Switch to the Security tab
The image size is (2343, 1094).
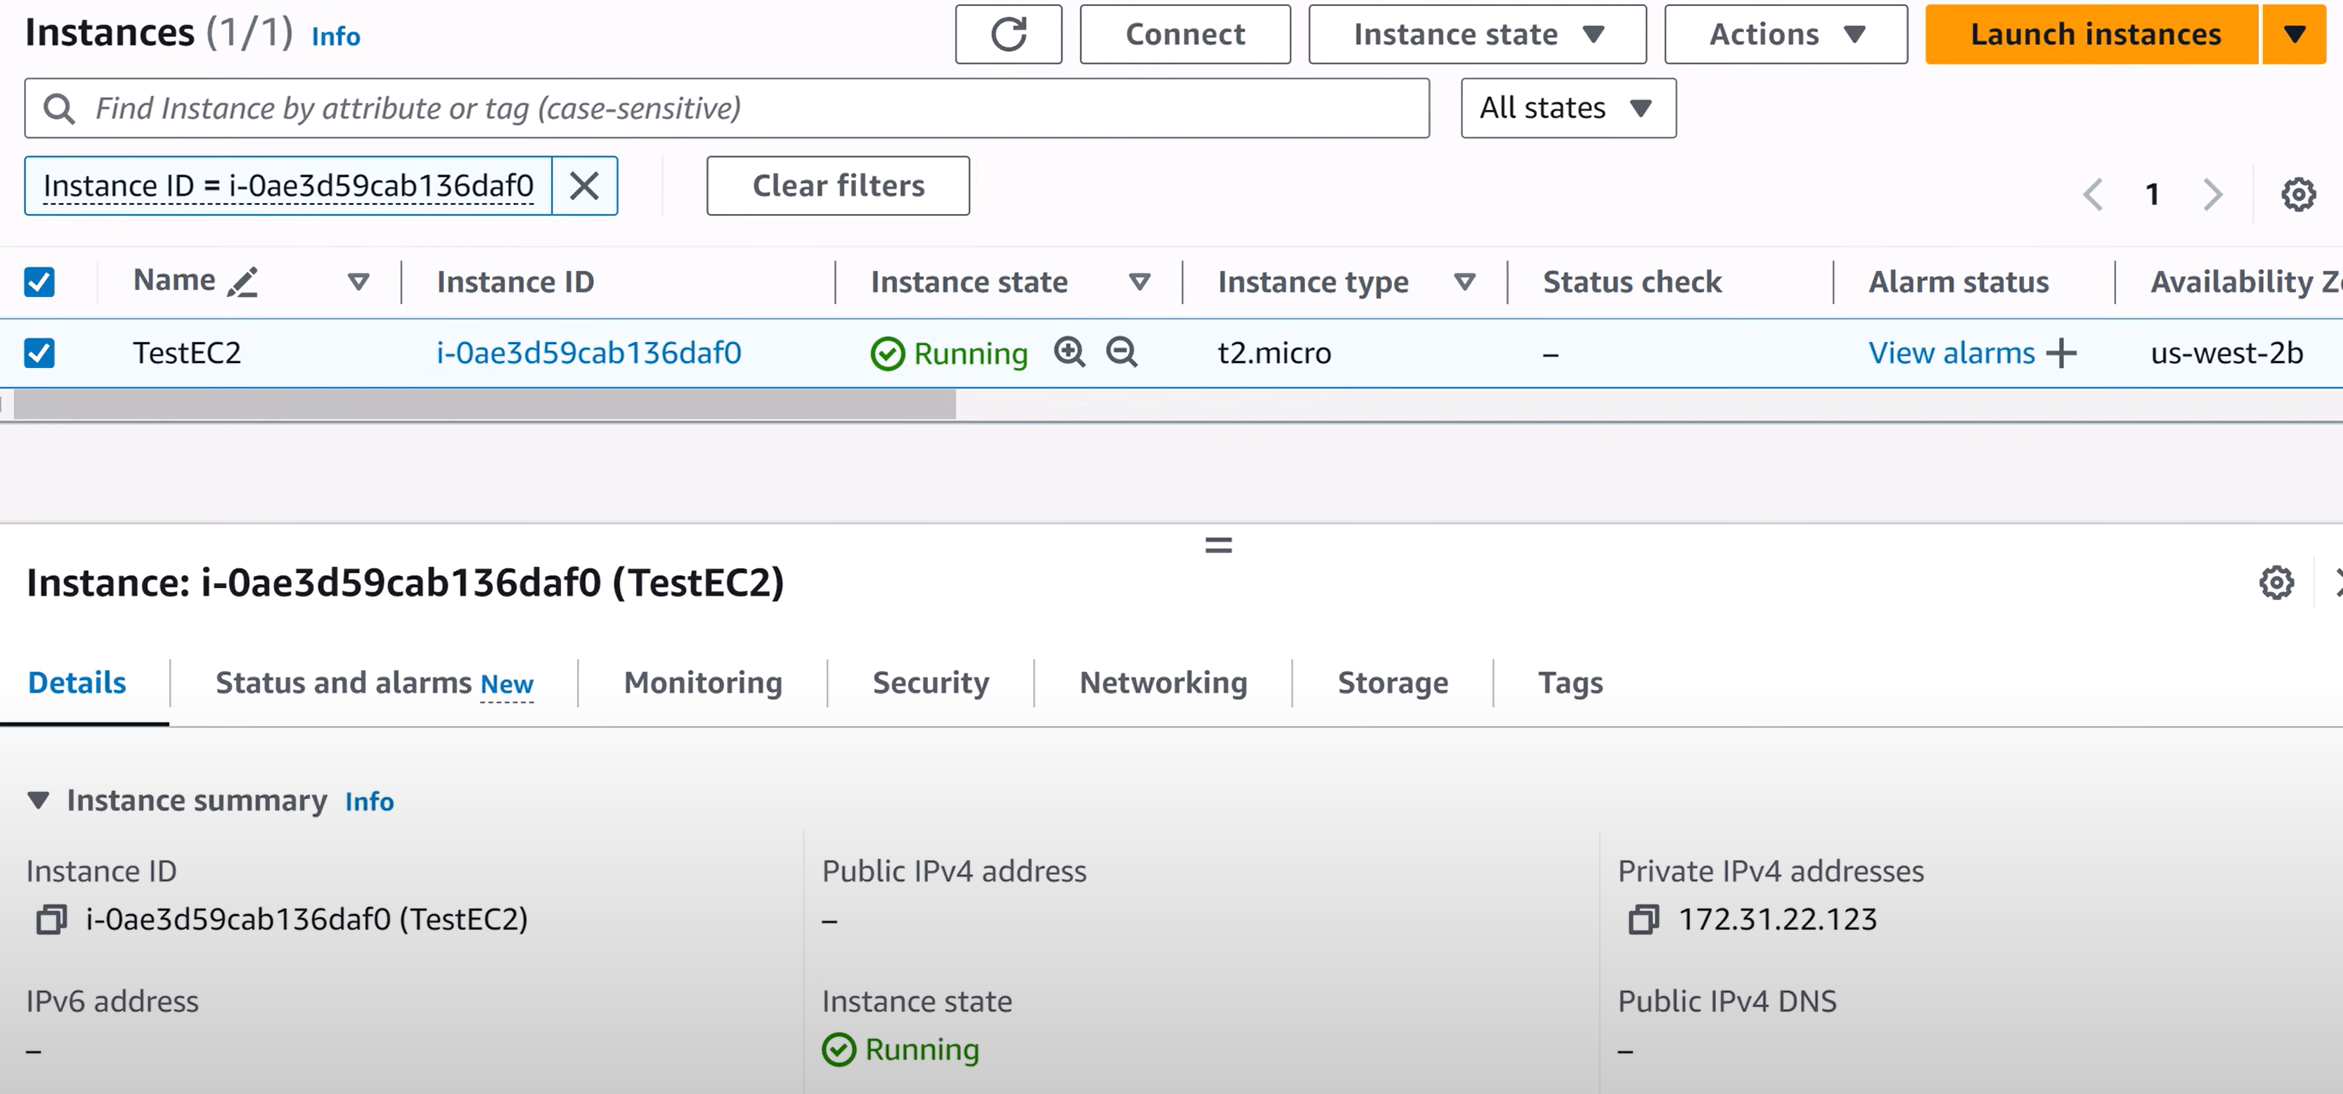pos(930,683)
